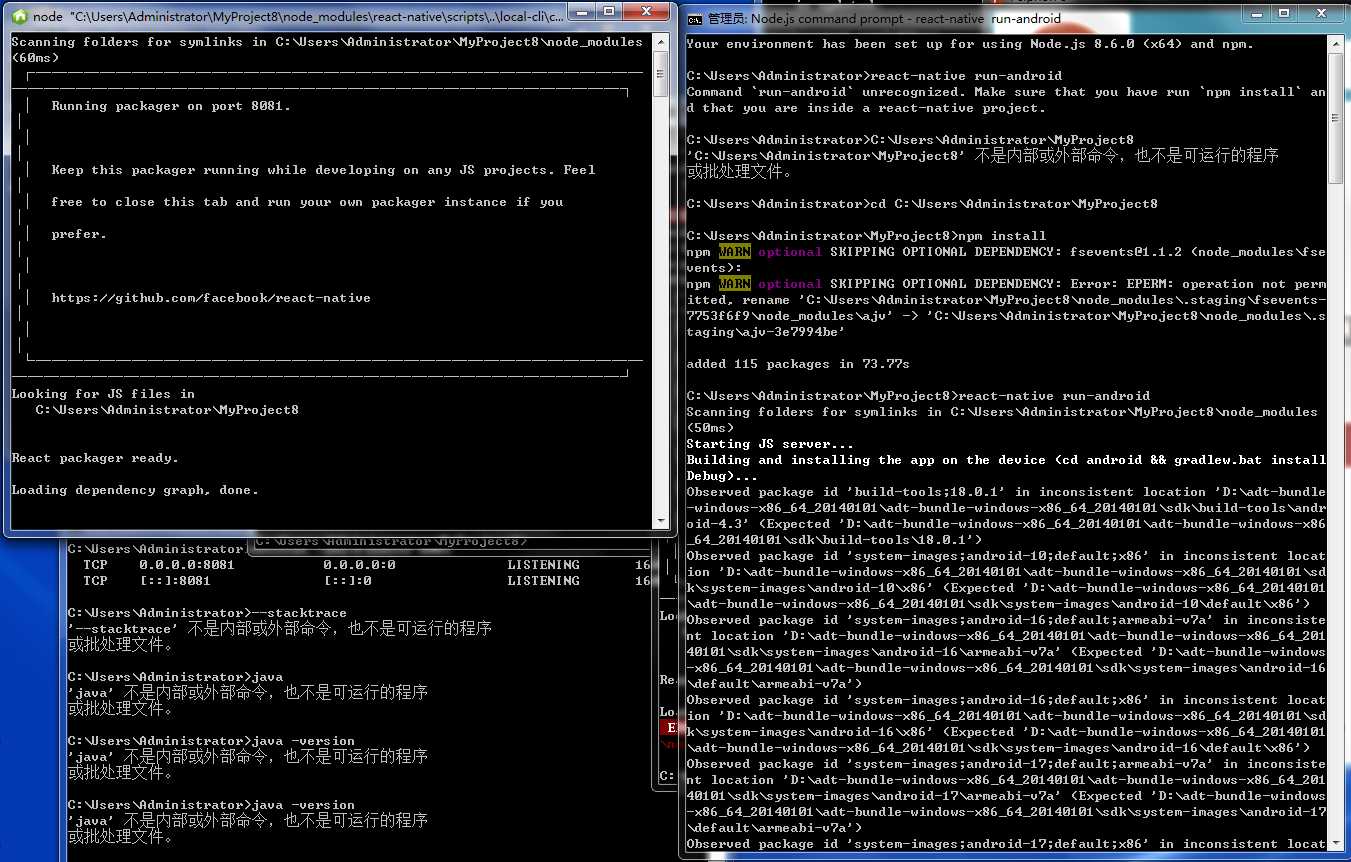Click the scroll-up arrow in the Node.js command prompt
The width and height of the screenshot is (1351, 862).
(x=1337, y=43)
